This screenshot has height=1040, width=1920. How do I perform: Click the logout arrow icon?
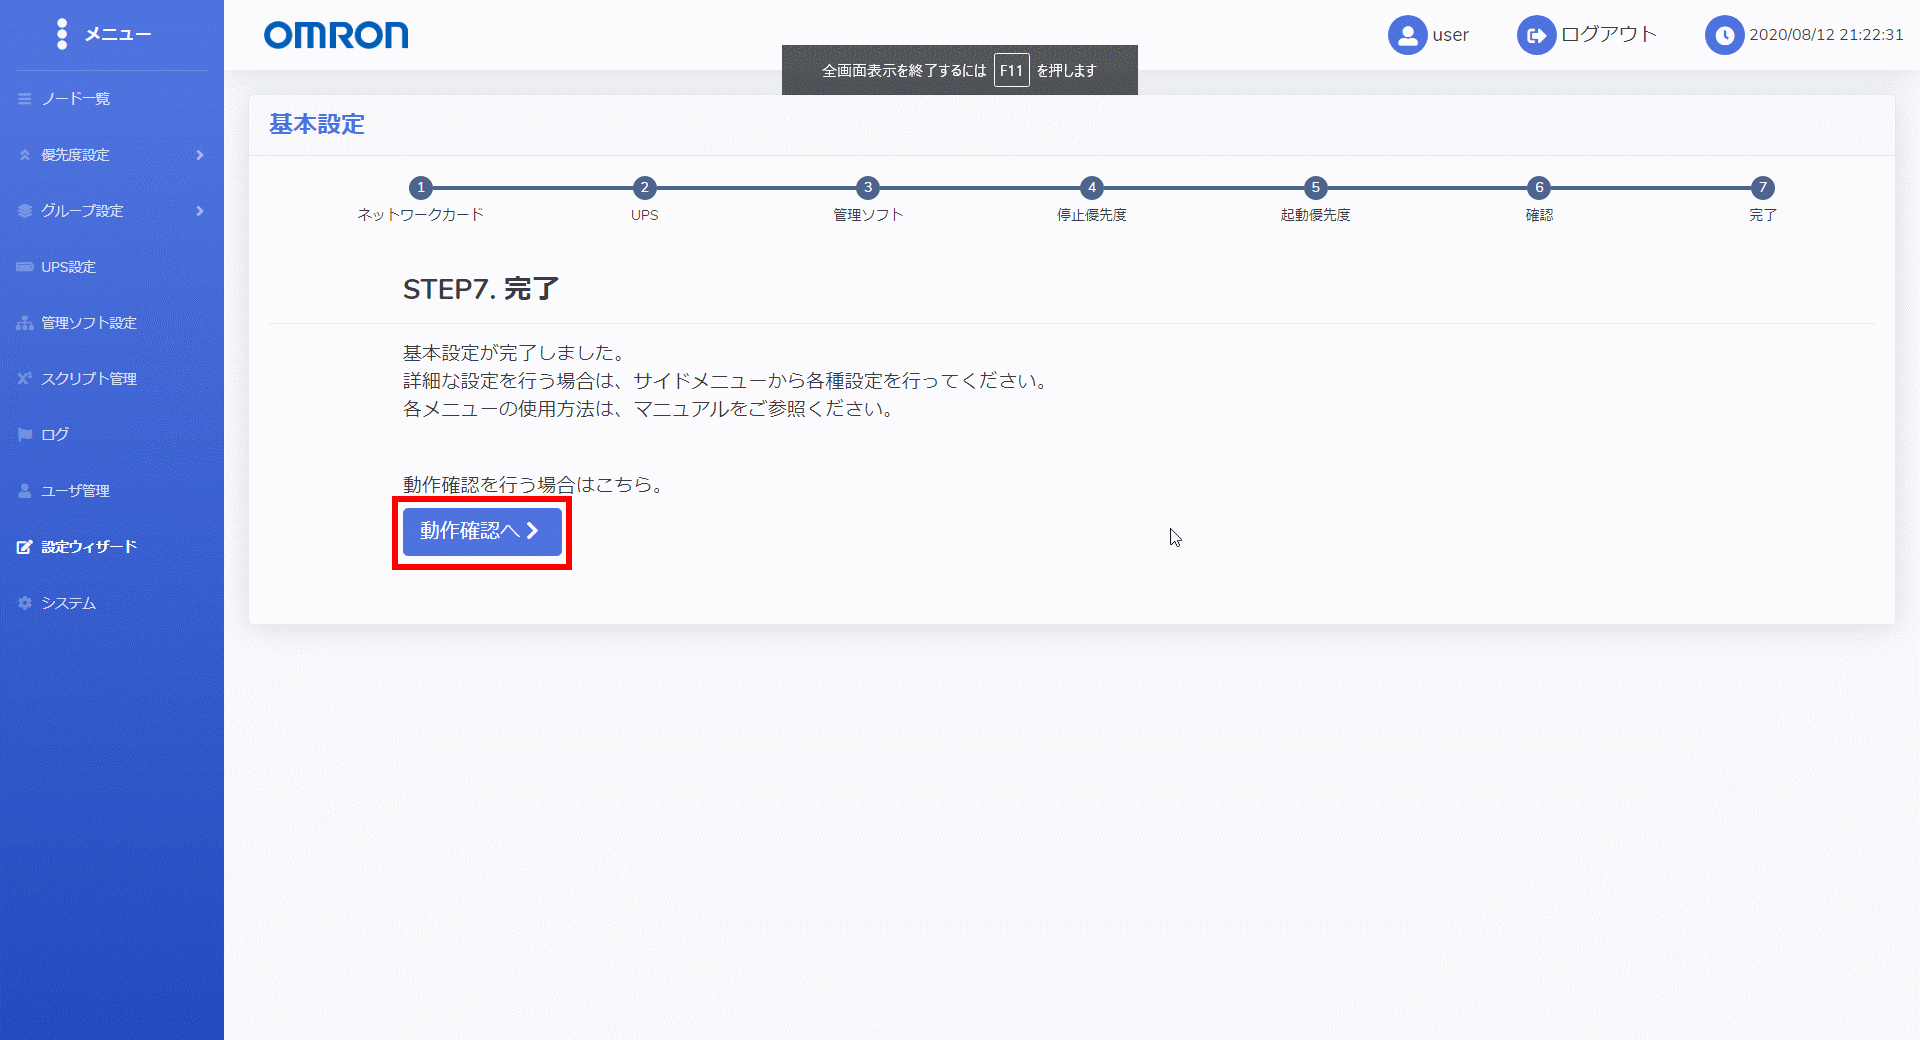point(1536,35)
